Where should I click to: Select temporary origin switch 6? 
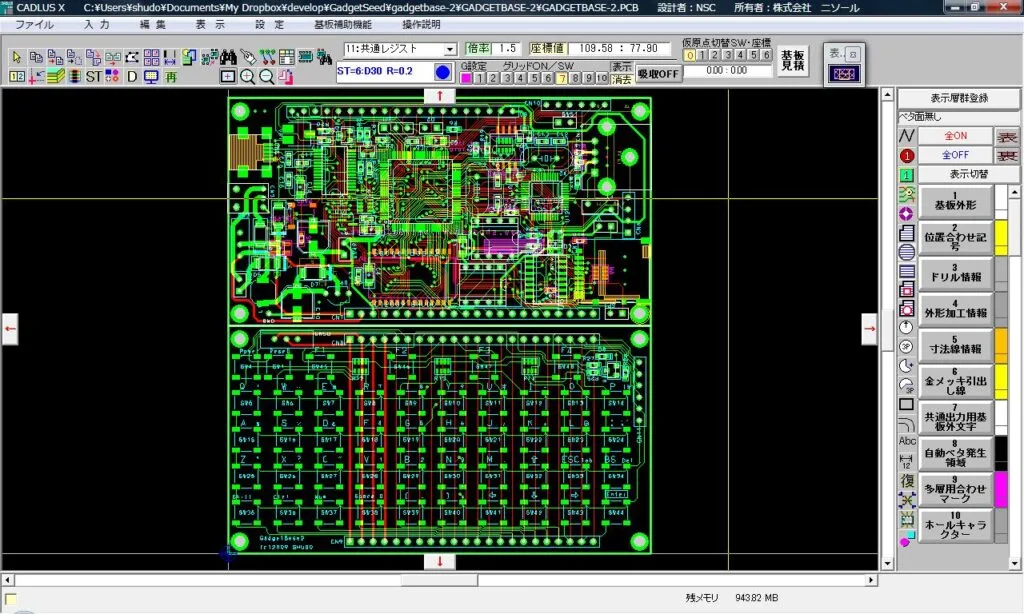[766, 56]
